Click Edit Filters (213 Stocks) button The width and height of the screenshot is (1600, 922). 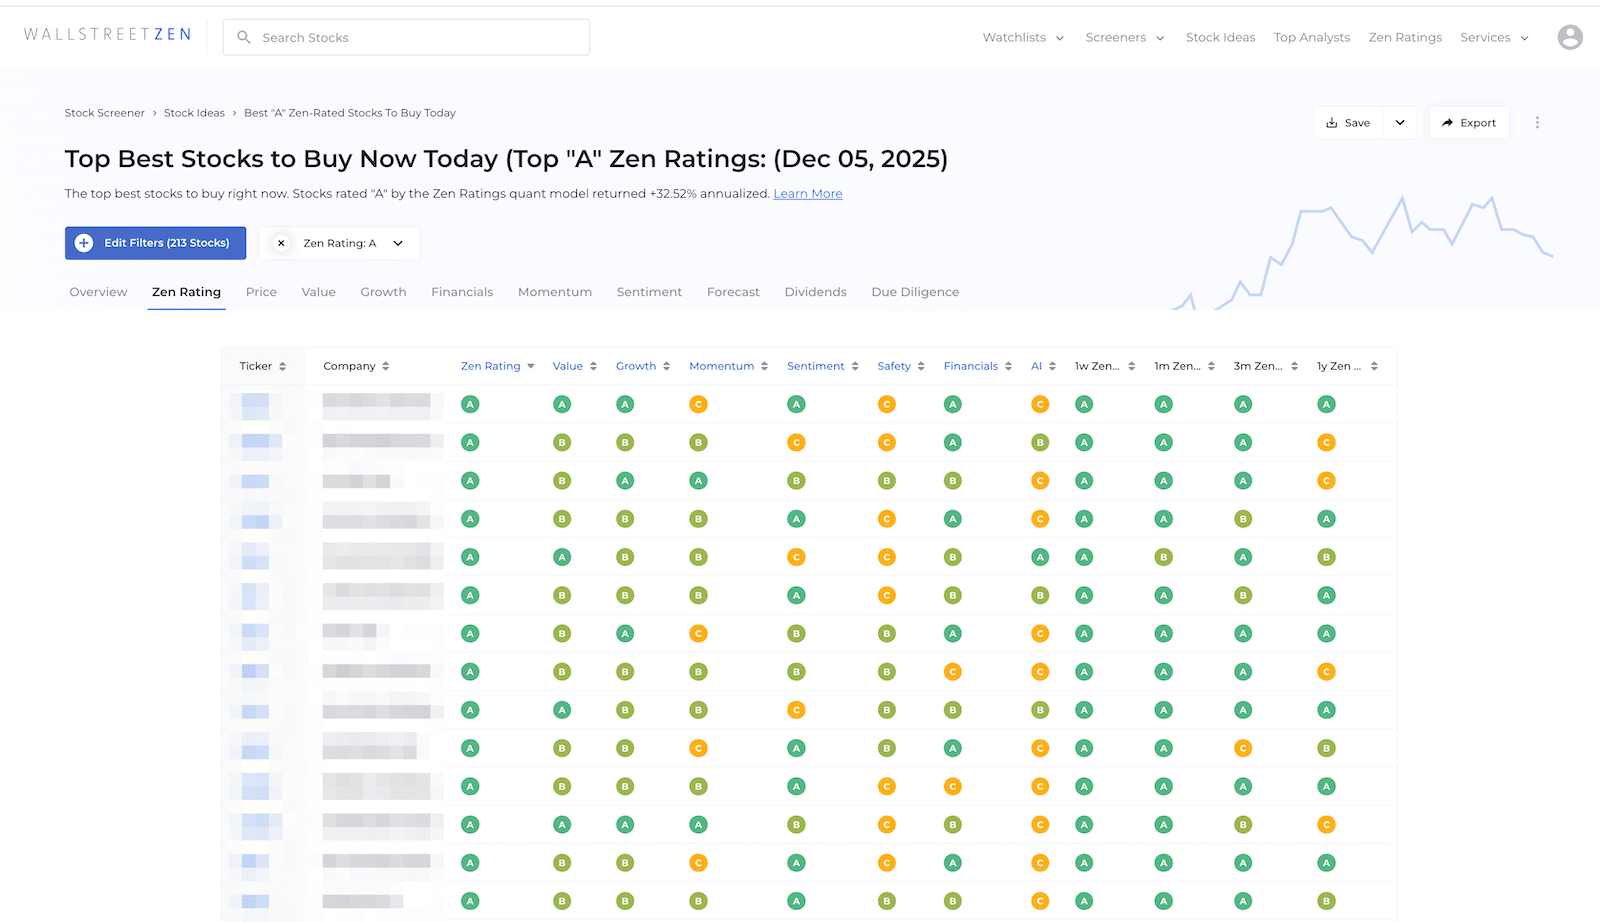click(x=155, y=243)
